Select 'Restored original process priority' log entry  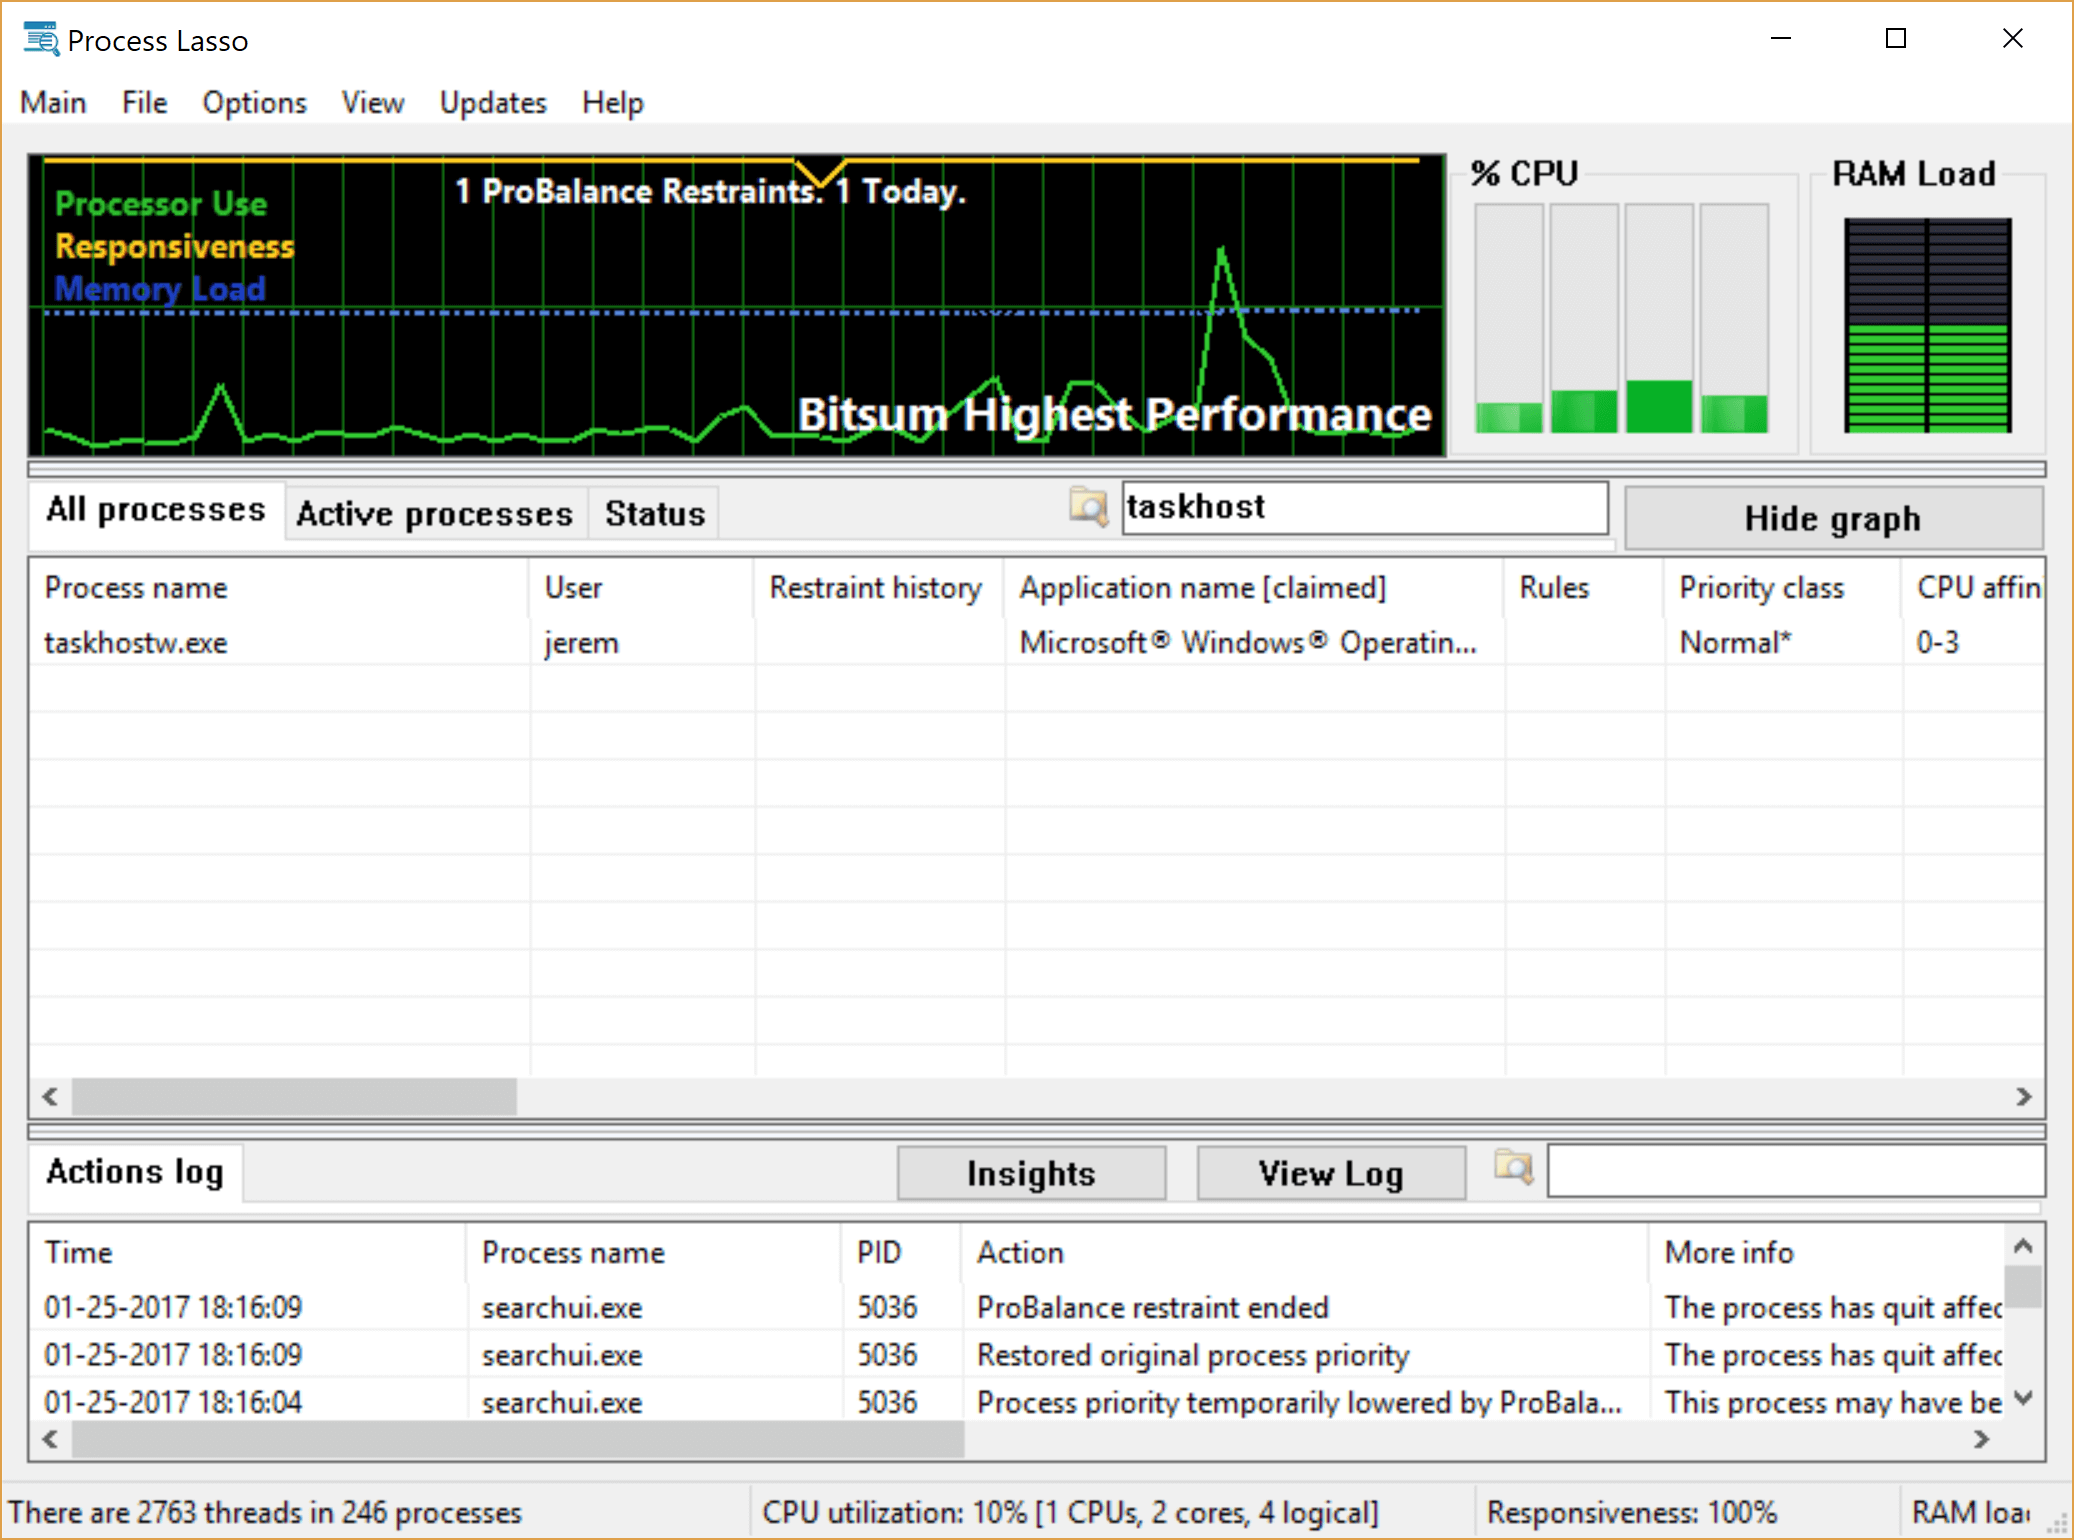[x=1017, y=1355]
